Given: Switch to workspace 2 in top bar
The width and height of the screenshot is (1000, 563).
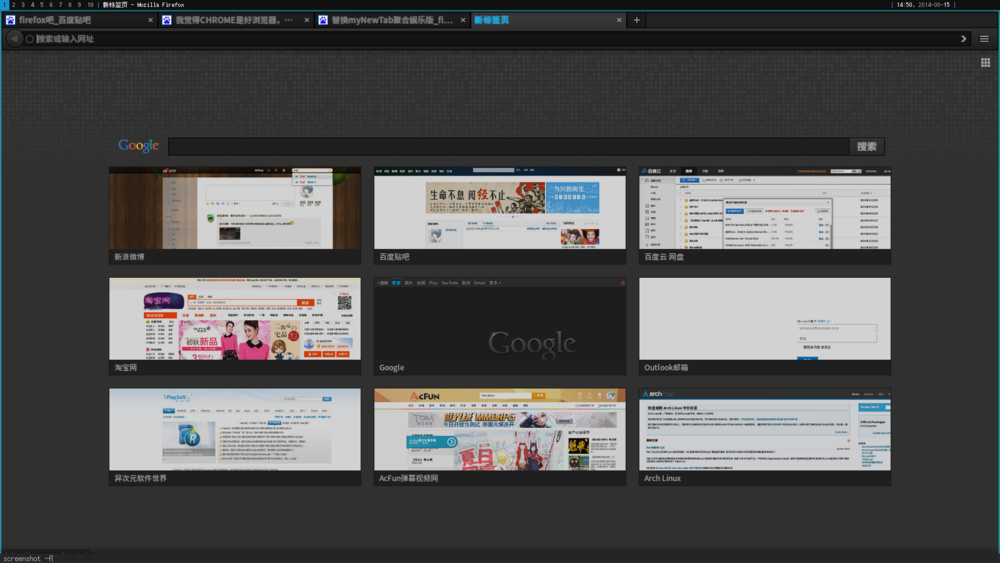Looking at the screenshot, I should pyautogui.click(x=13, y=4).
